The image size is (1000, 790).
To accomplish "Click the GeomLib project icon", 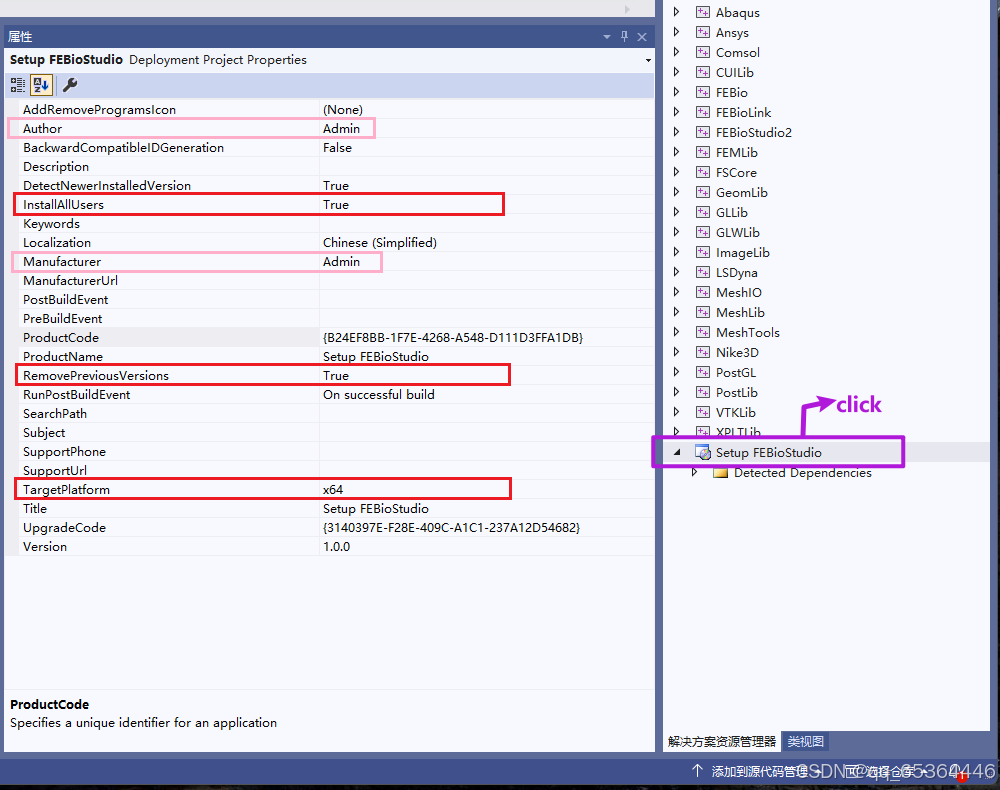I will [703, 192].
